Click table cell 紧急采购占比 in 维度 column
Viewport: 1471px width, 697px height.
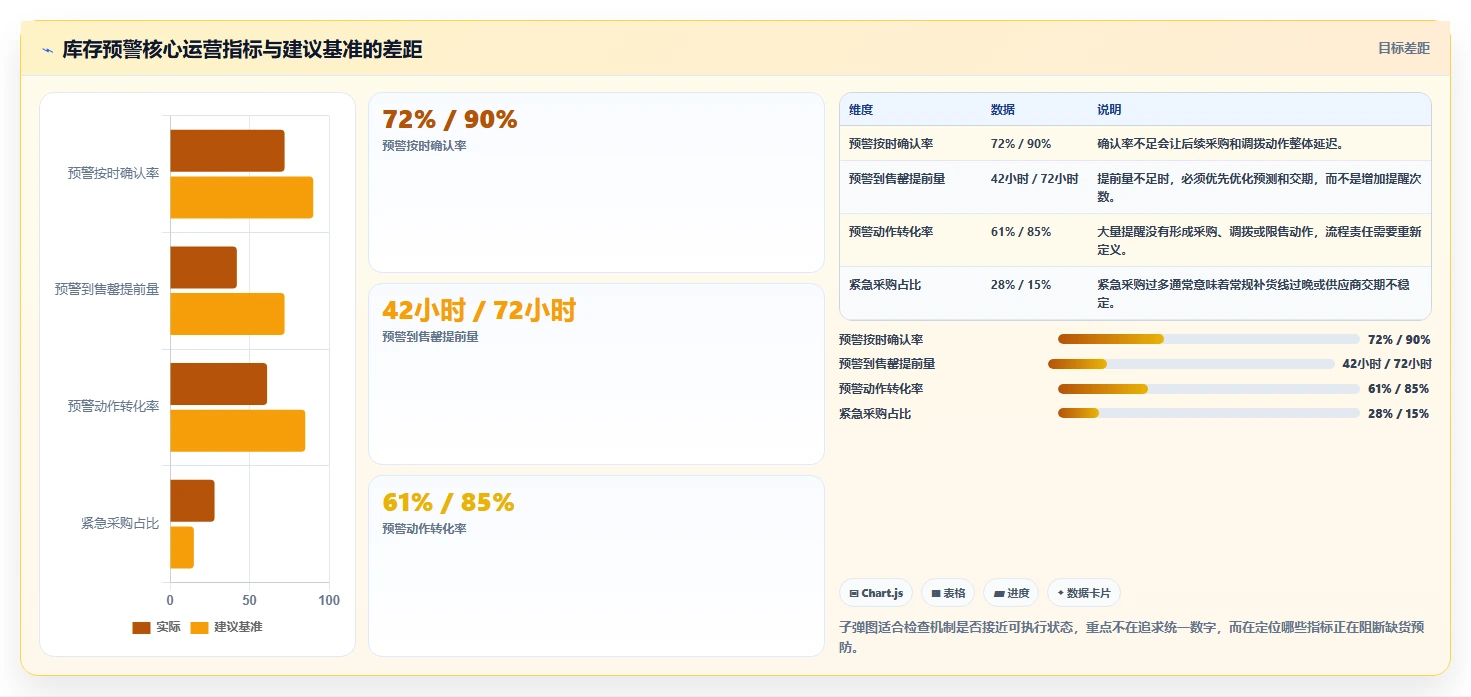coord(885,285)
